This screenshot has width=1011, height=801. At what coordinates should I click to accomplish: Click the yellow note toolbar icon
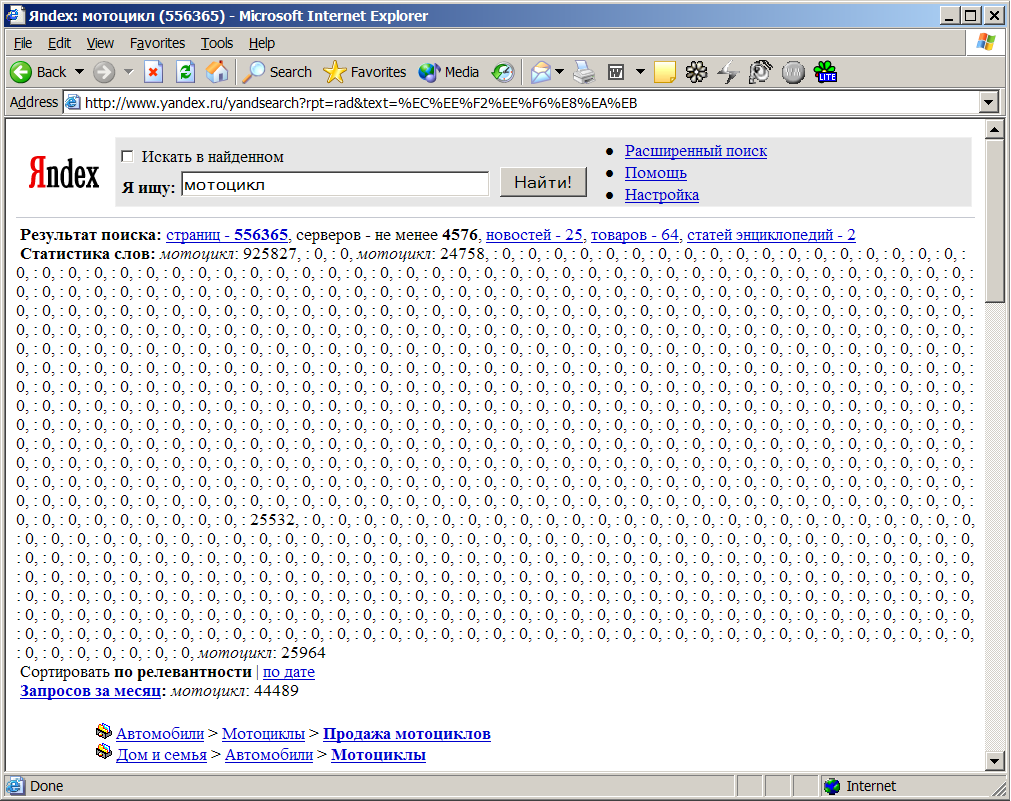click(665, 72)
